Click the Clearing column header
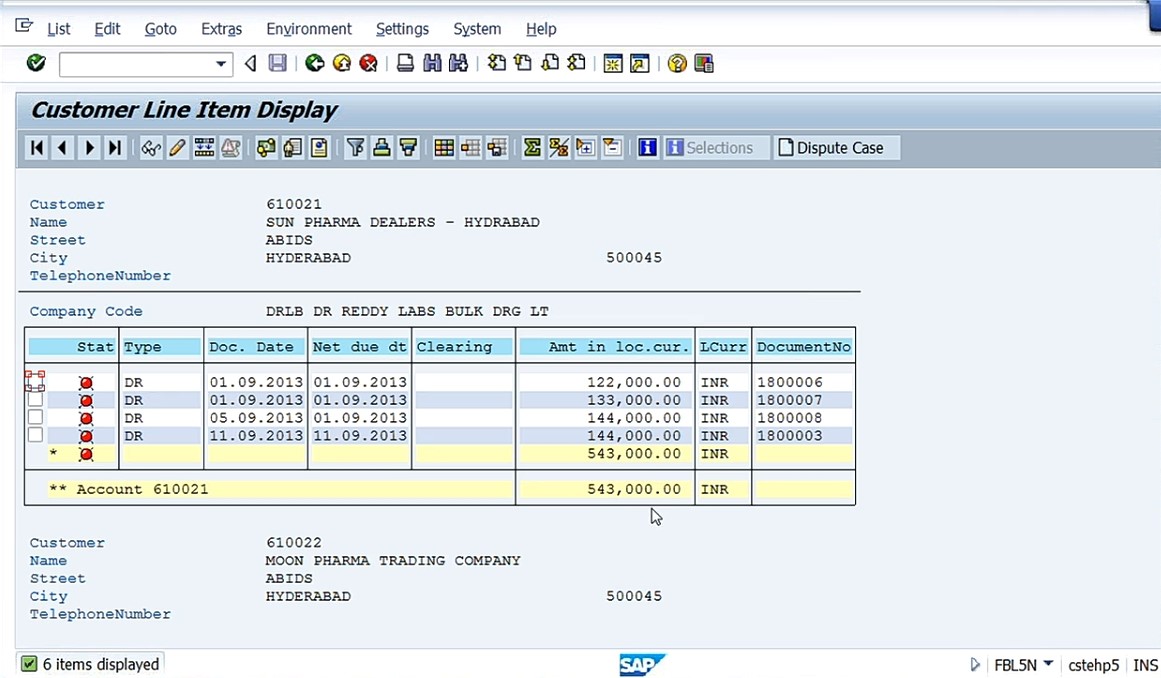Image resolution: width=1161 pixels, height=678 pixels. (464, 346)
